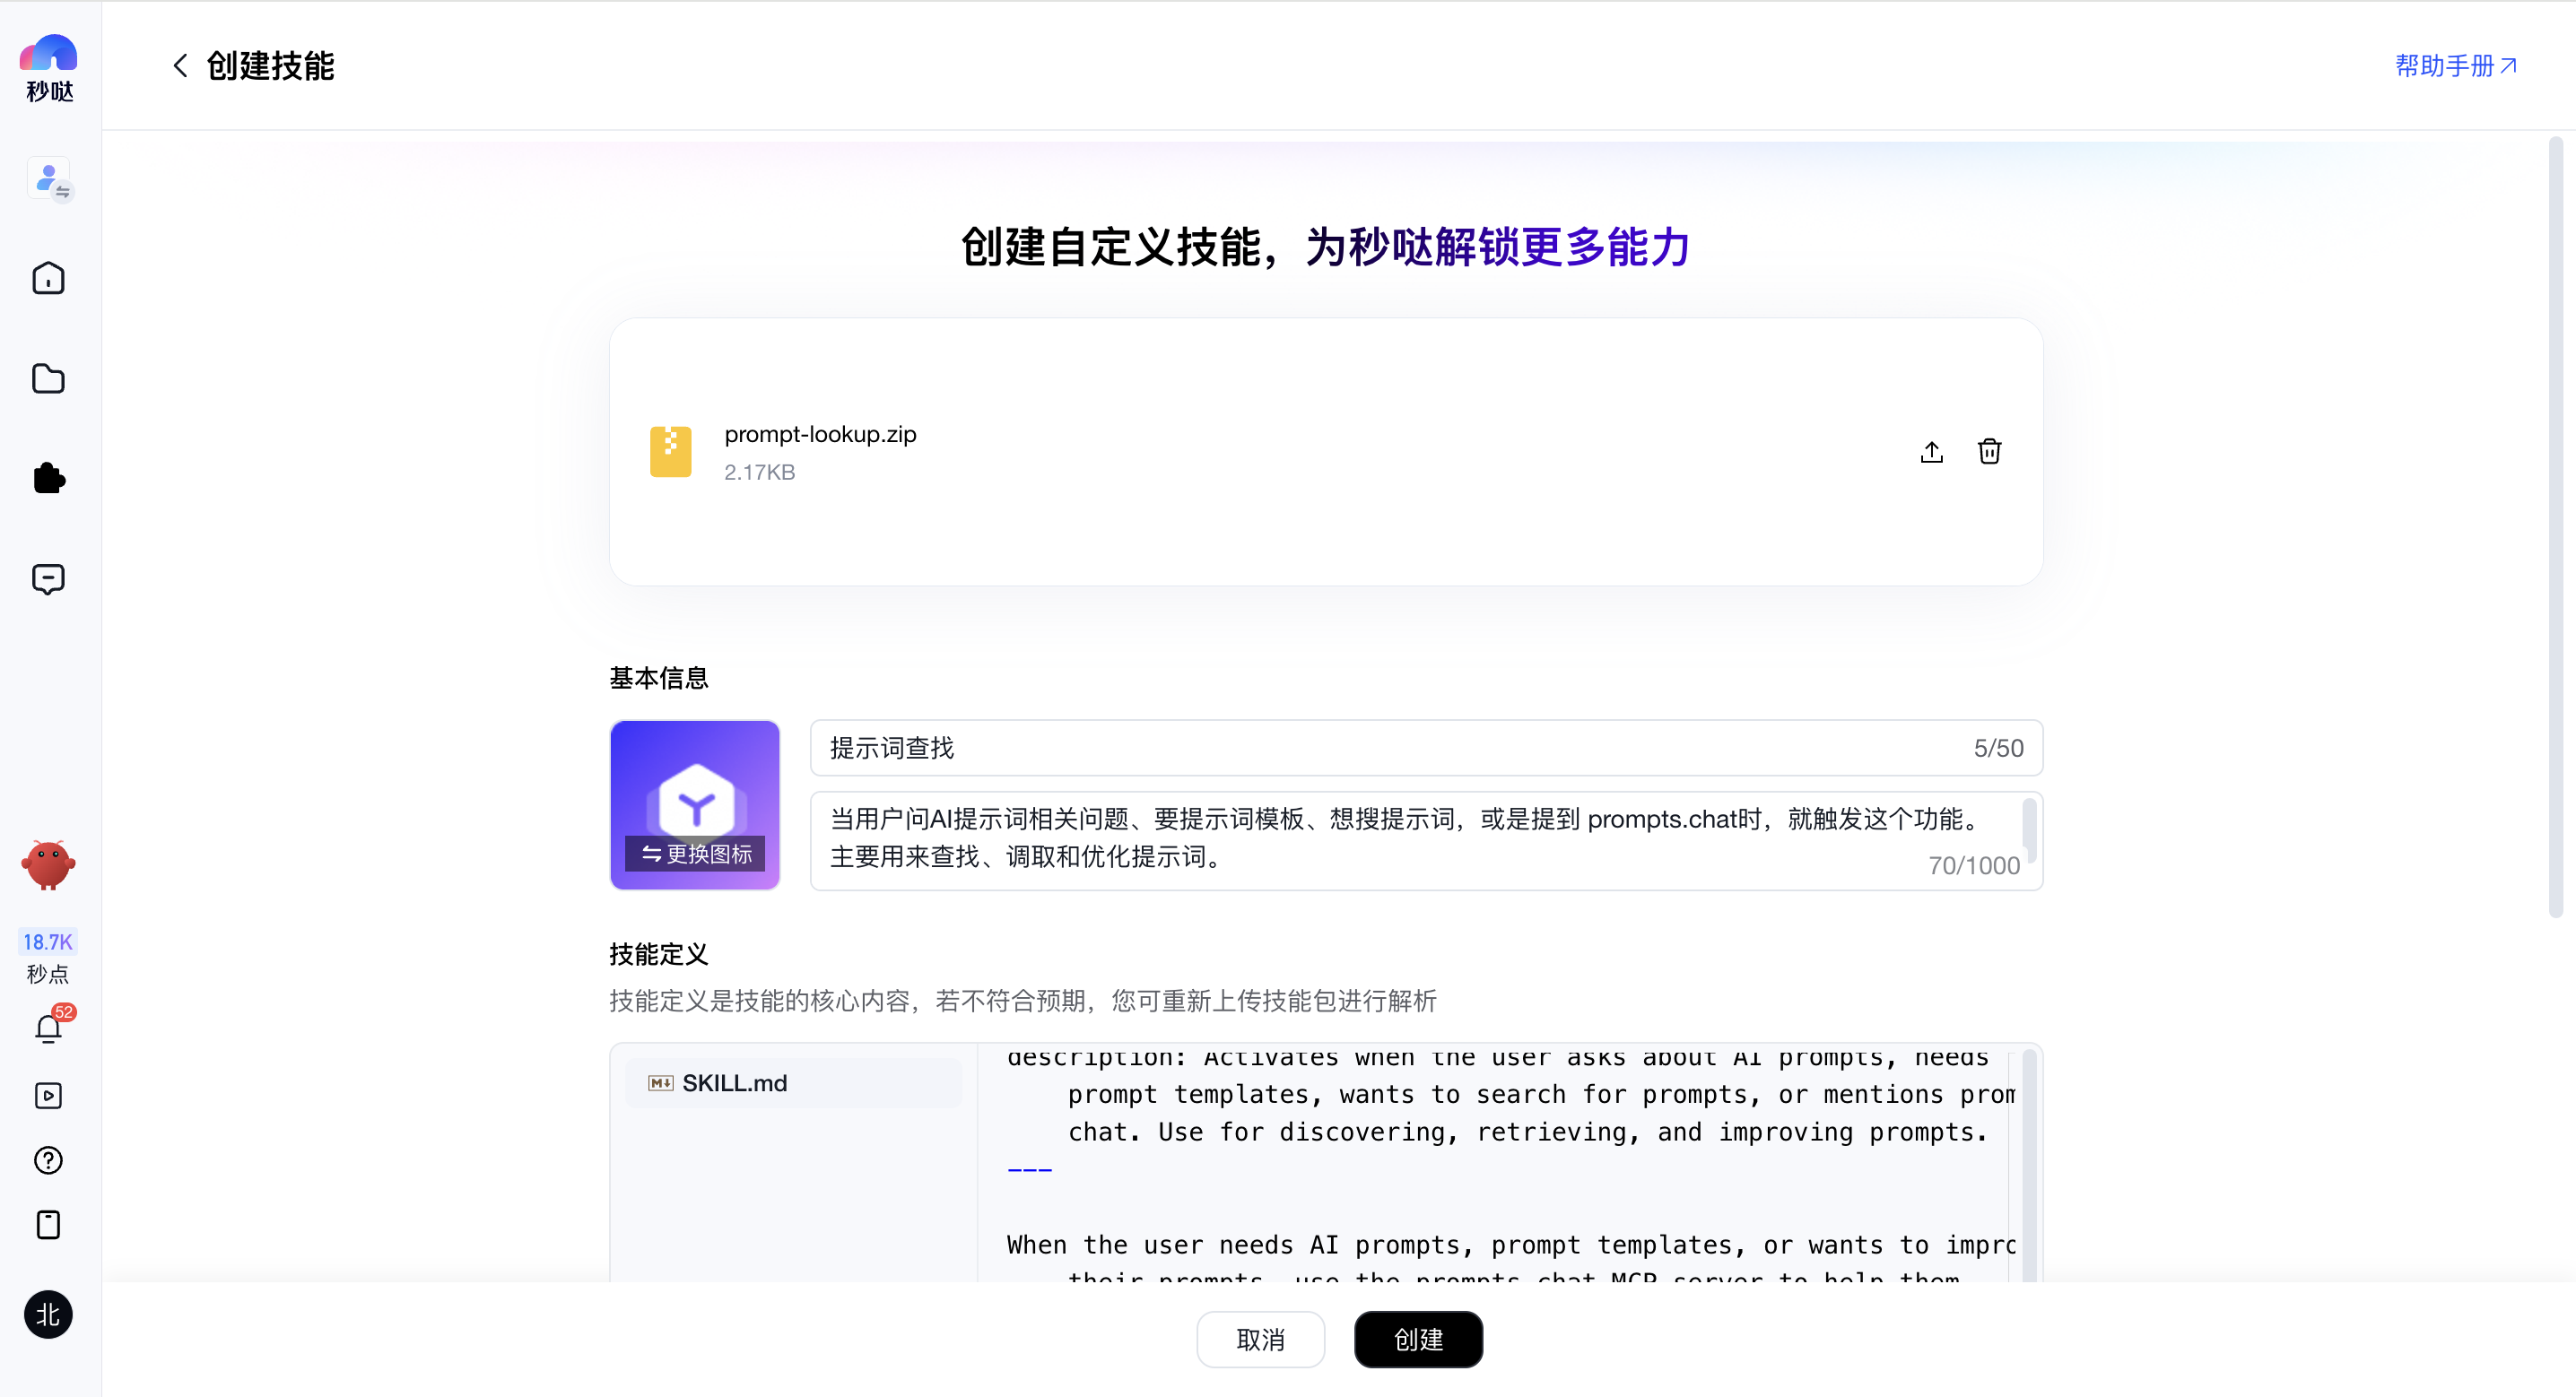The image size is (2576, 1397).
Task: Open the video play icon in sidebar
Action: pos(48,1095)
